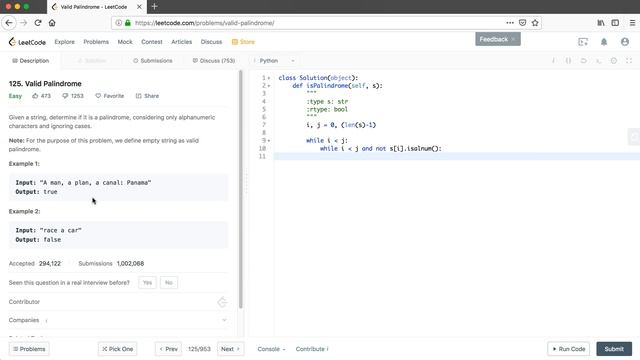Screen dimensions: 640x360
Task: Open the Firefox library icon
Action: [601, 23]
